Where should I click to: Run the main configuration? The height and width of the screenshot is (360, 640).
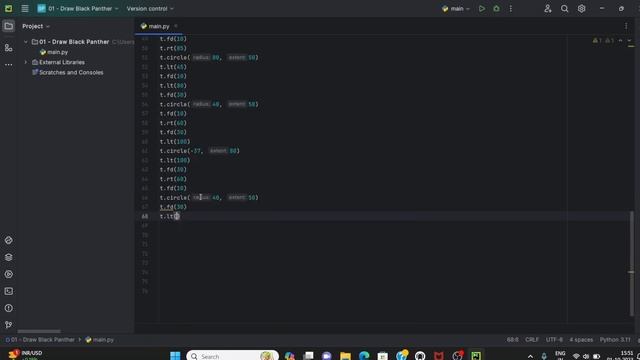point(482,9)
